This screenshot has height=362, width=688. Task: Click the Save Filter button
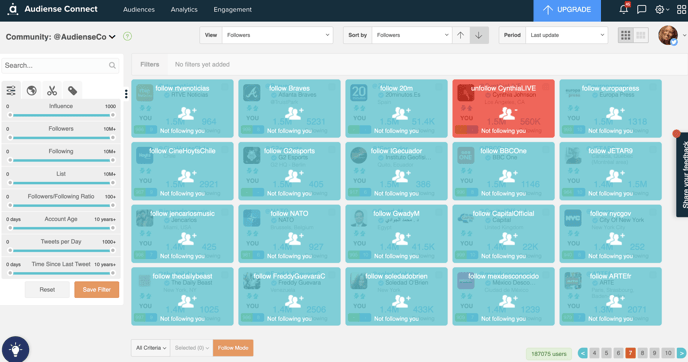(97, 290)
